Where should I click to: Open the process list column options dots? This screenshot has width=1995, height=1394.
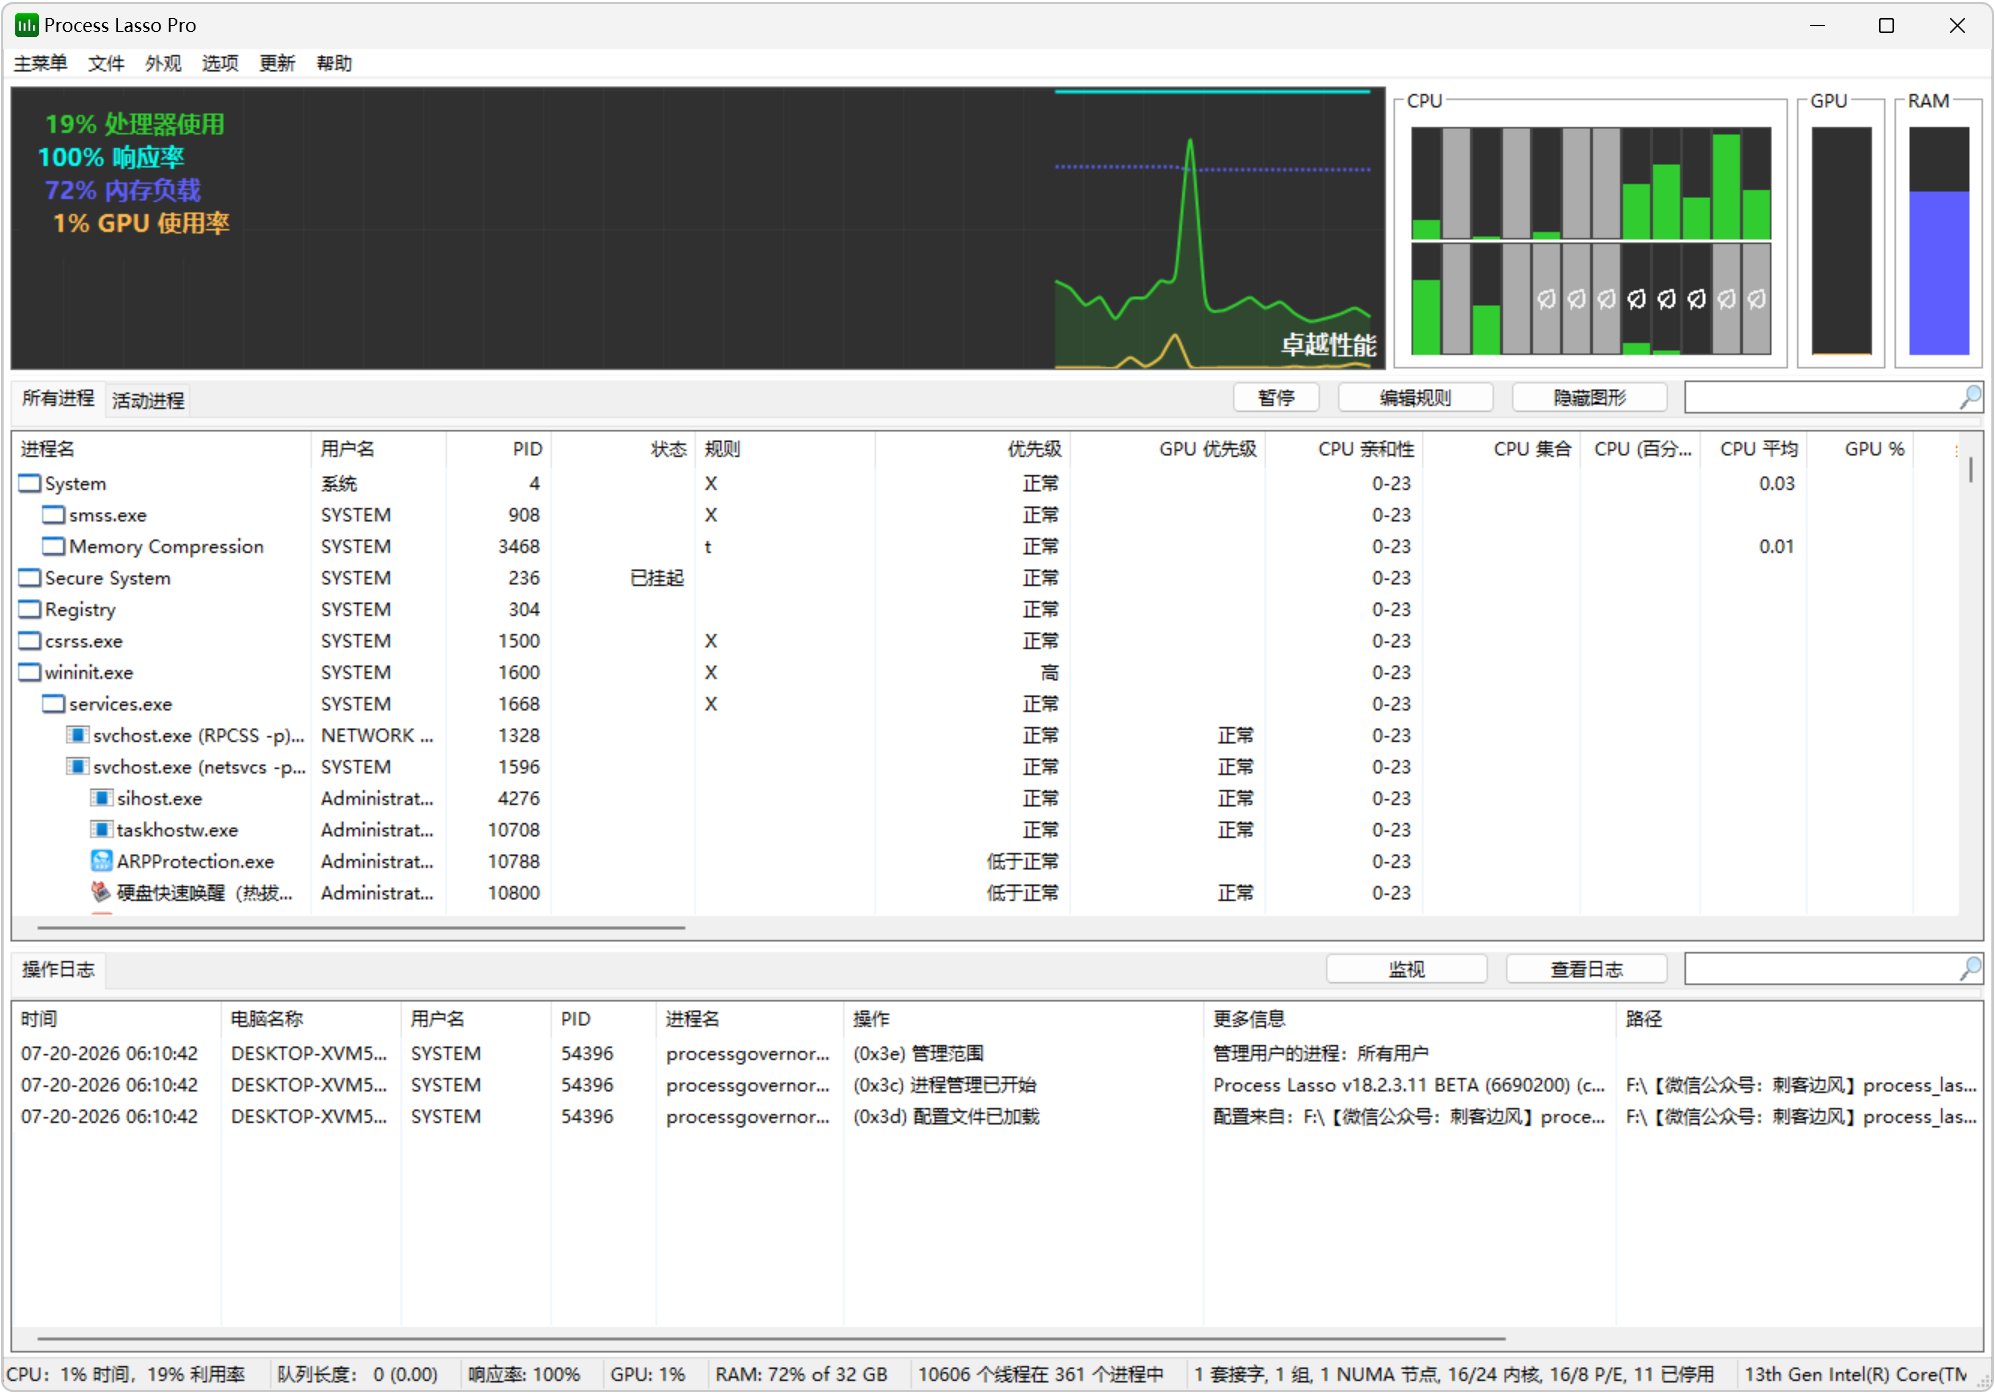click(x=1957, y=451)
